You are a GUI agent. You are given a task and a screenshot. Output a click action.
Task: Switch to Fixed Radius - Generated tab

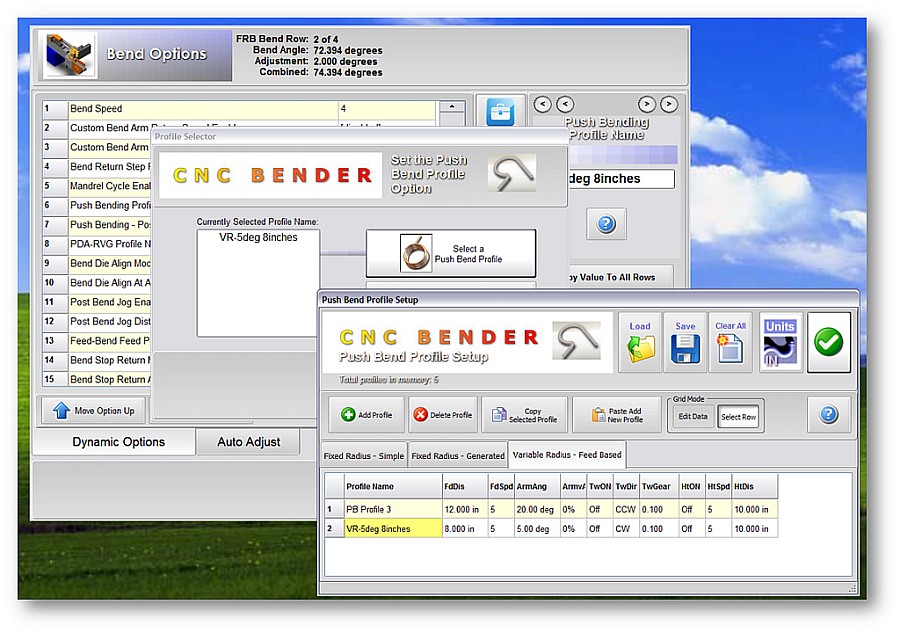click(x=458, y=456)
